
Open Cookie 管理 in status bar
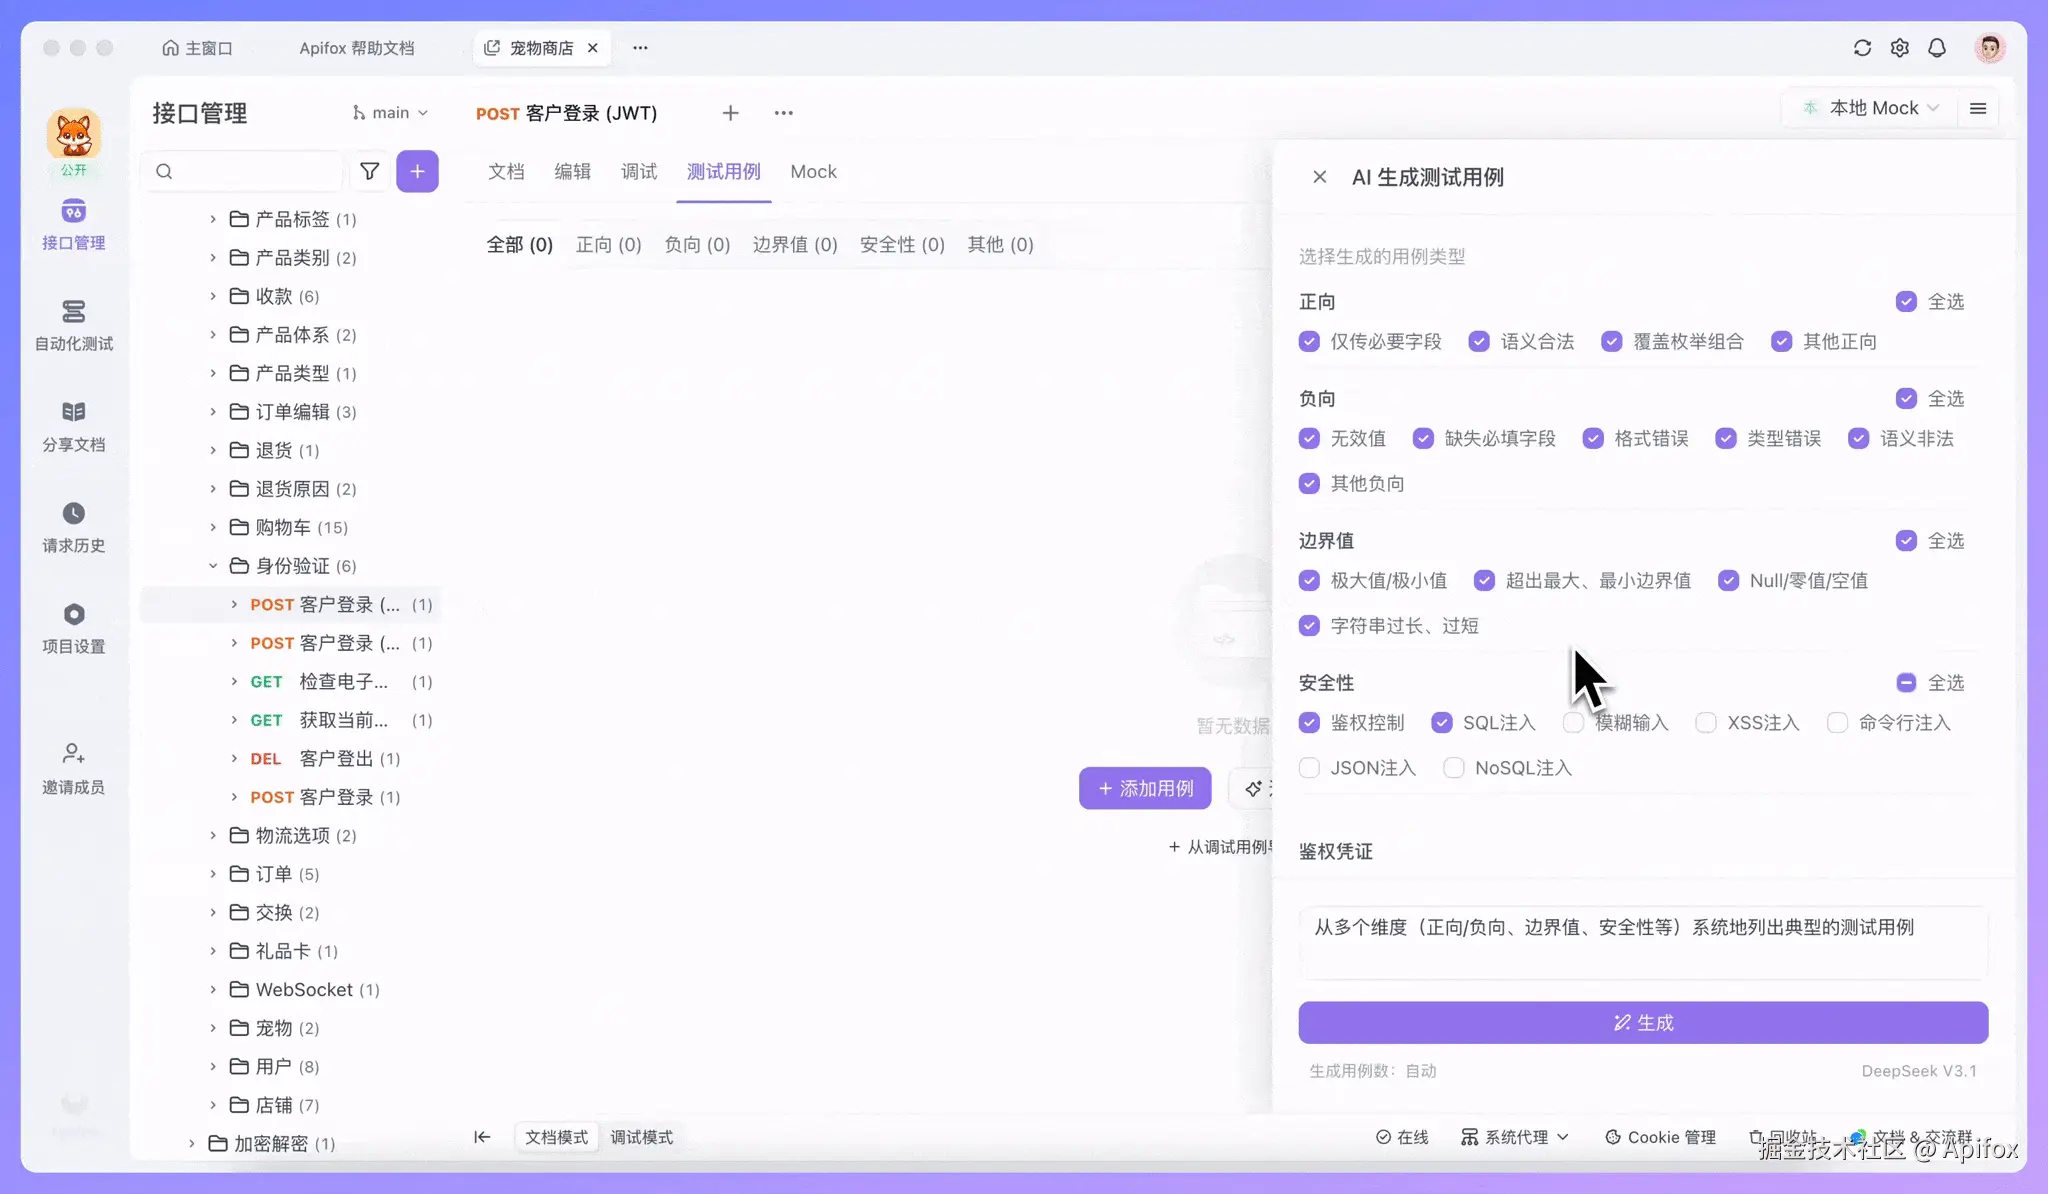click(x=1660, y=1137)
